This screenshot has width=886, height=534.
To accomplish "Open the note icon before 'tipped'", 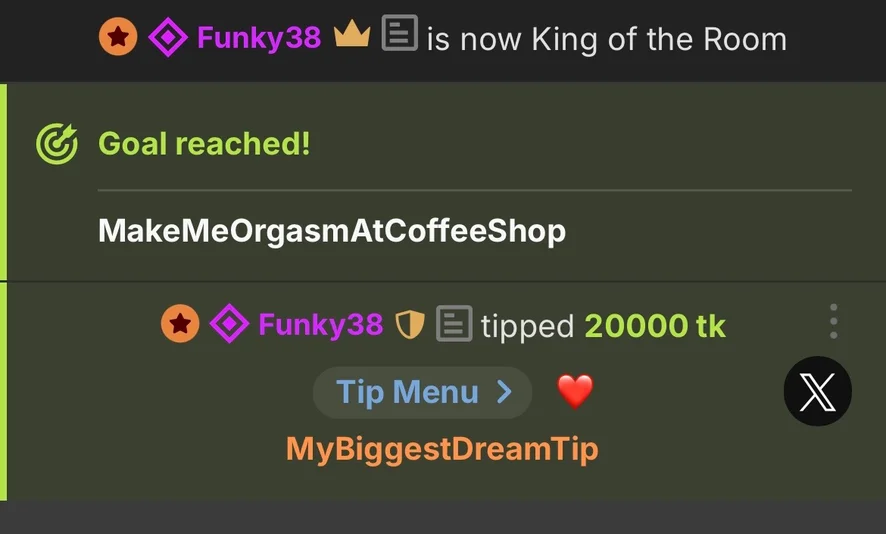I will (x=454, y=324).
